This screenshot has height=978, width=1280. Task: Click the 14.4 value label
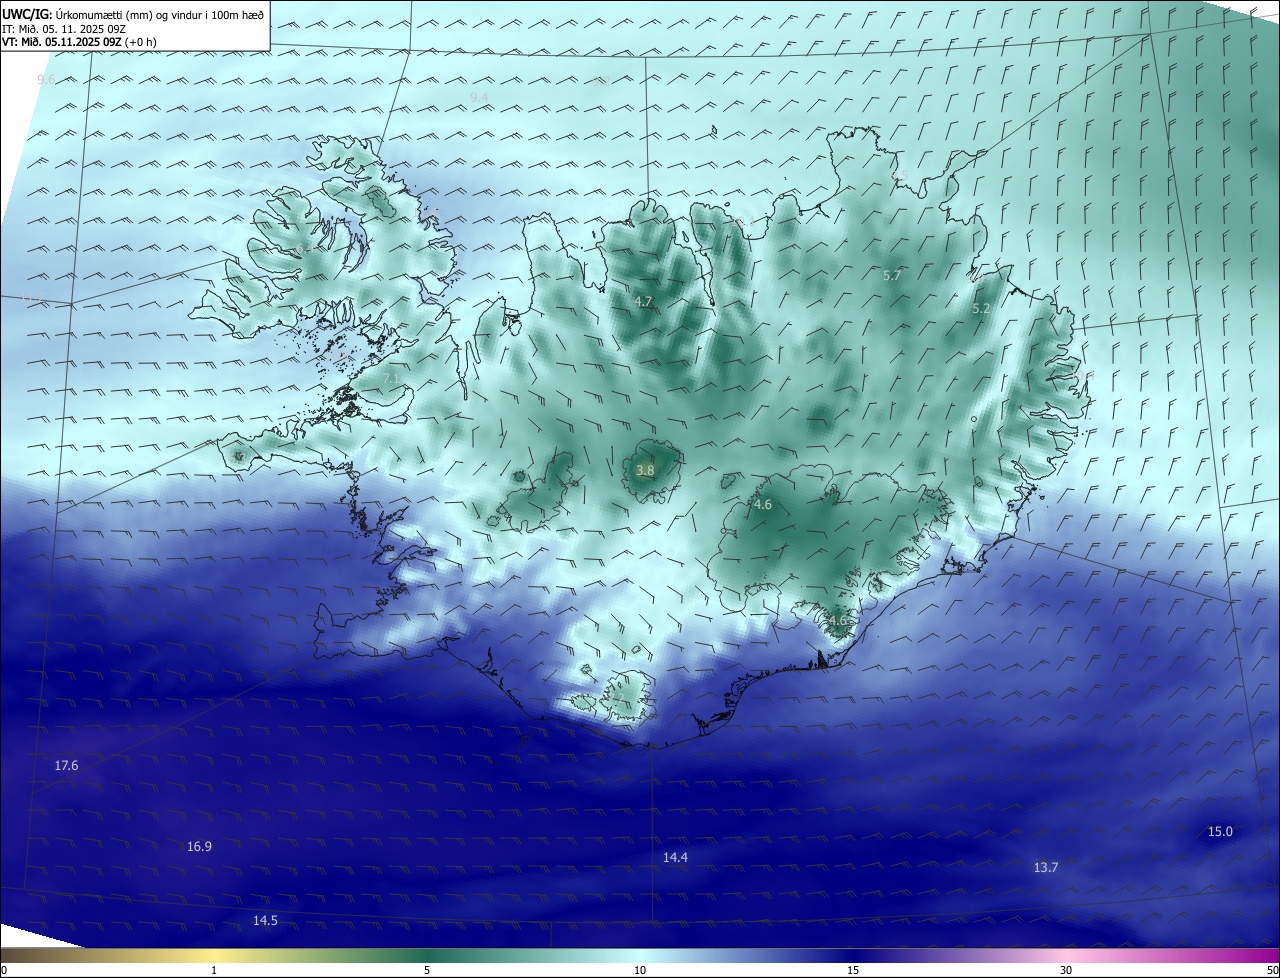coord(675,857)
